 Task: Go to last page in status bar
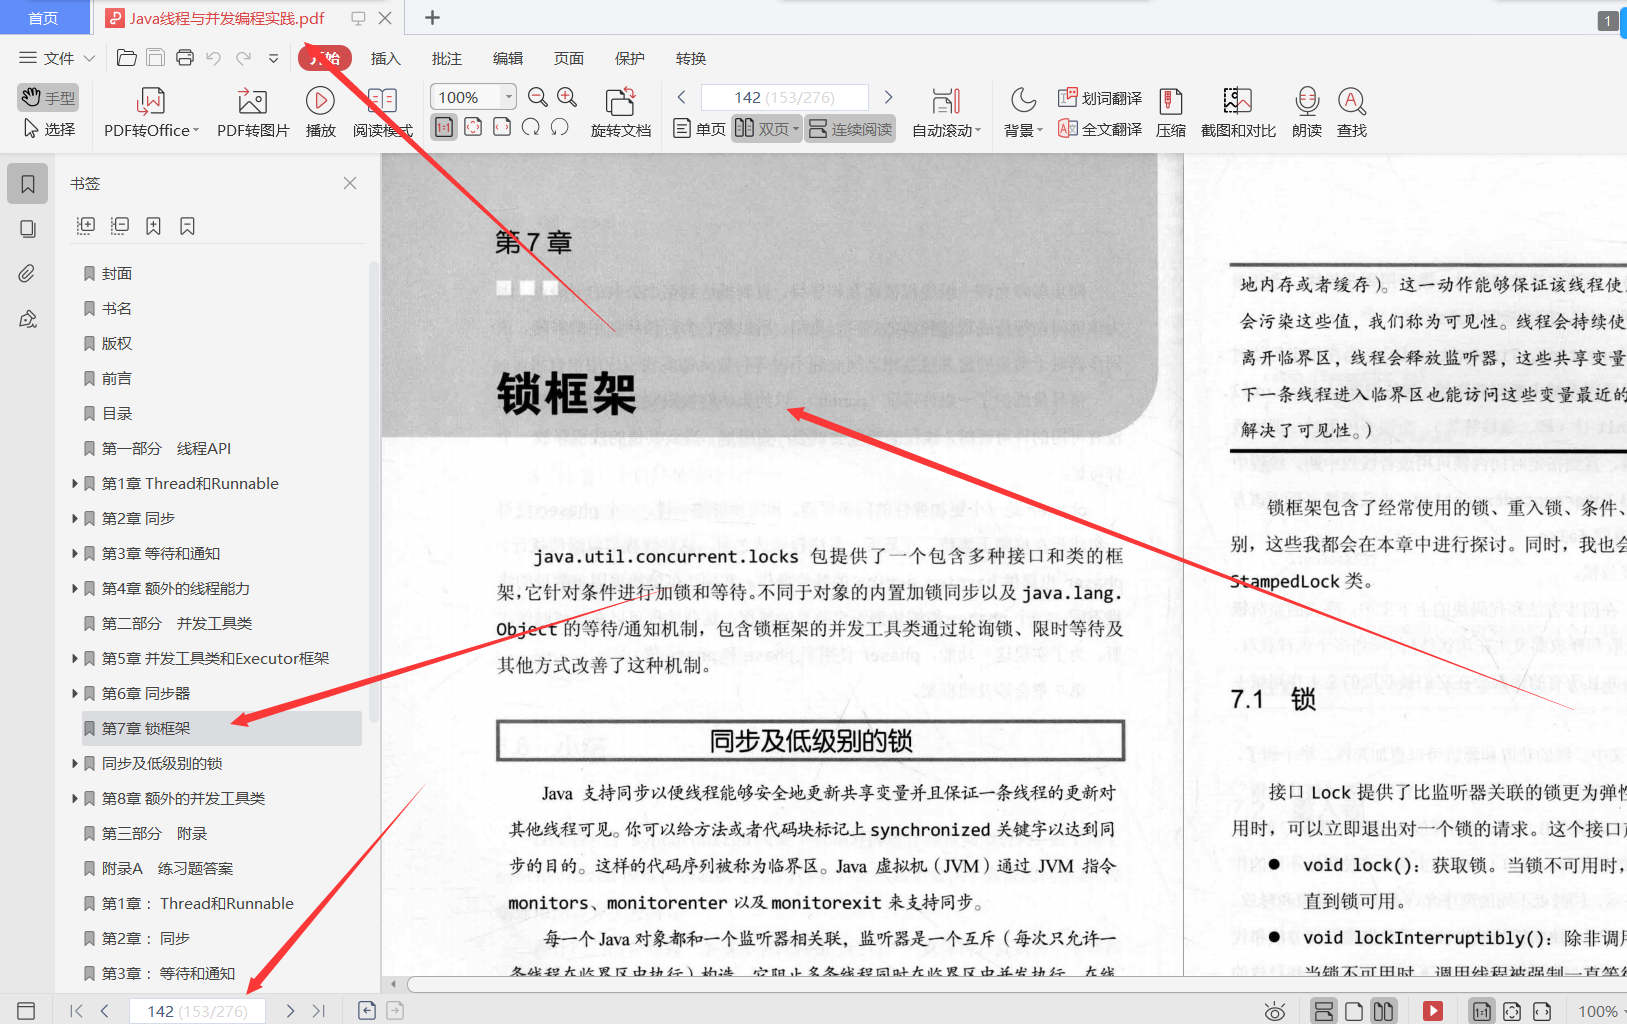point(319,1011)
